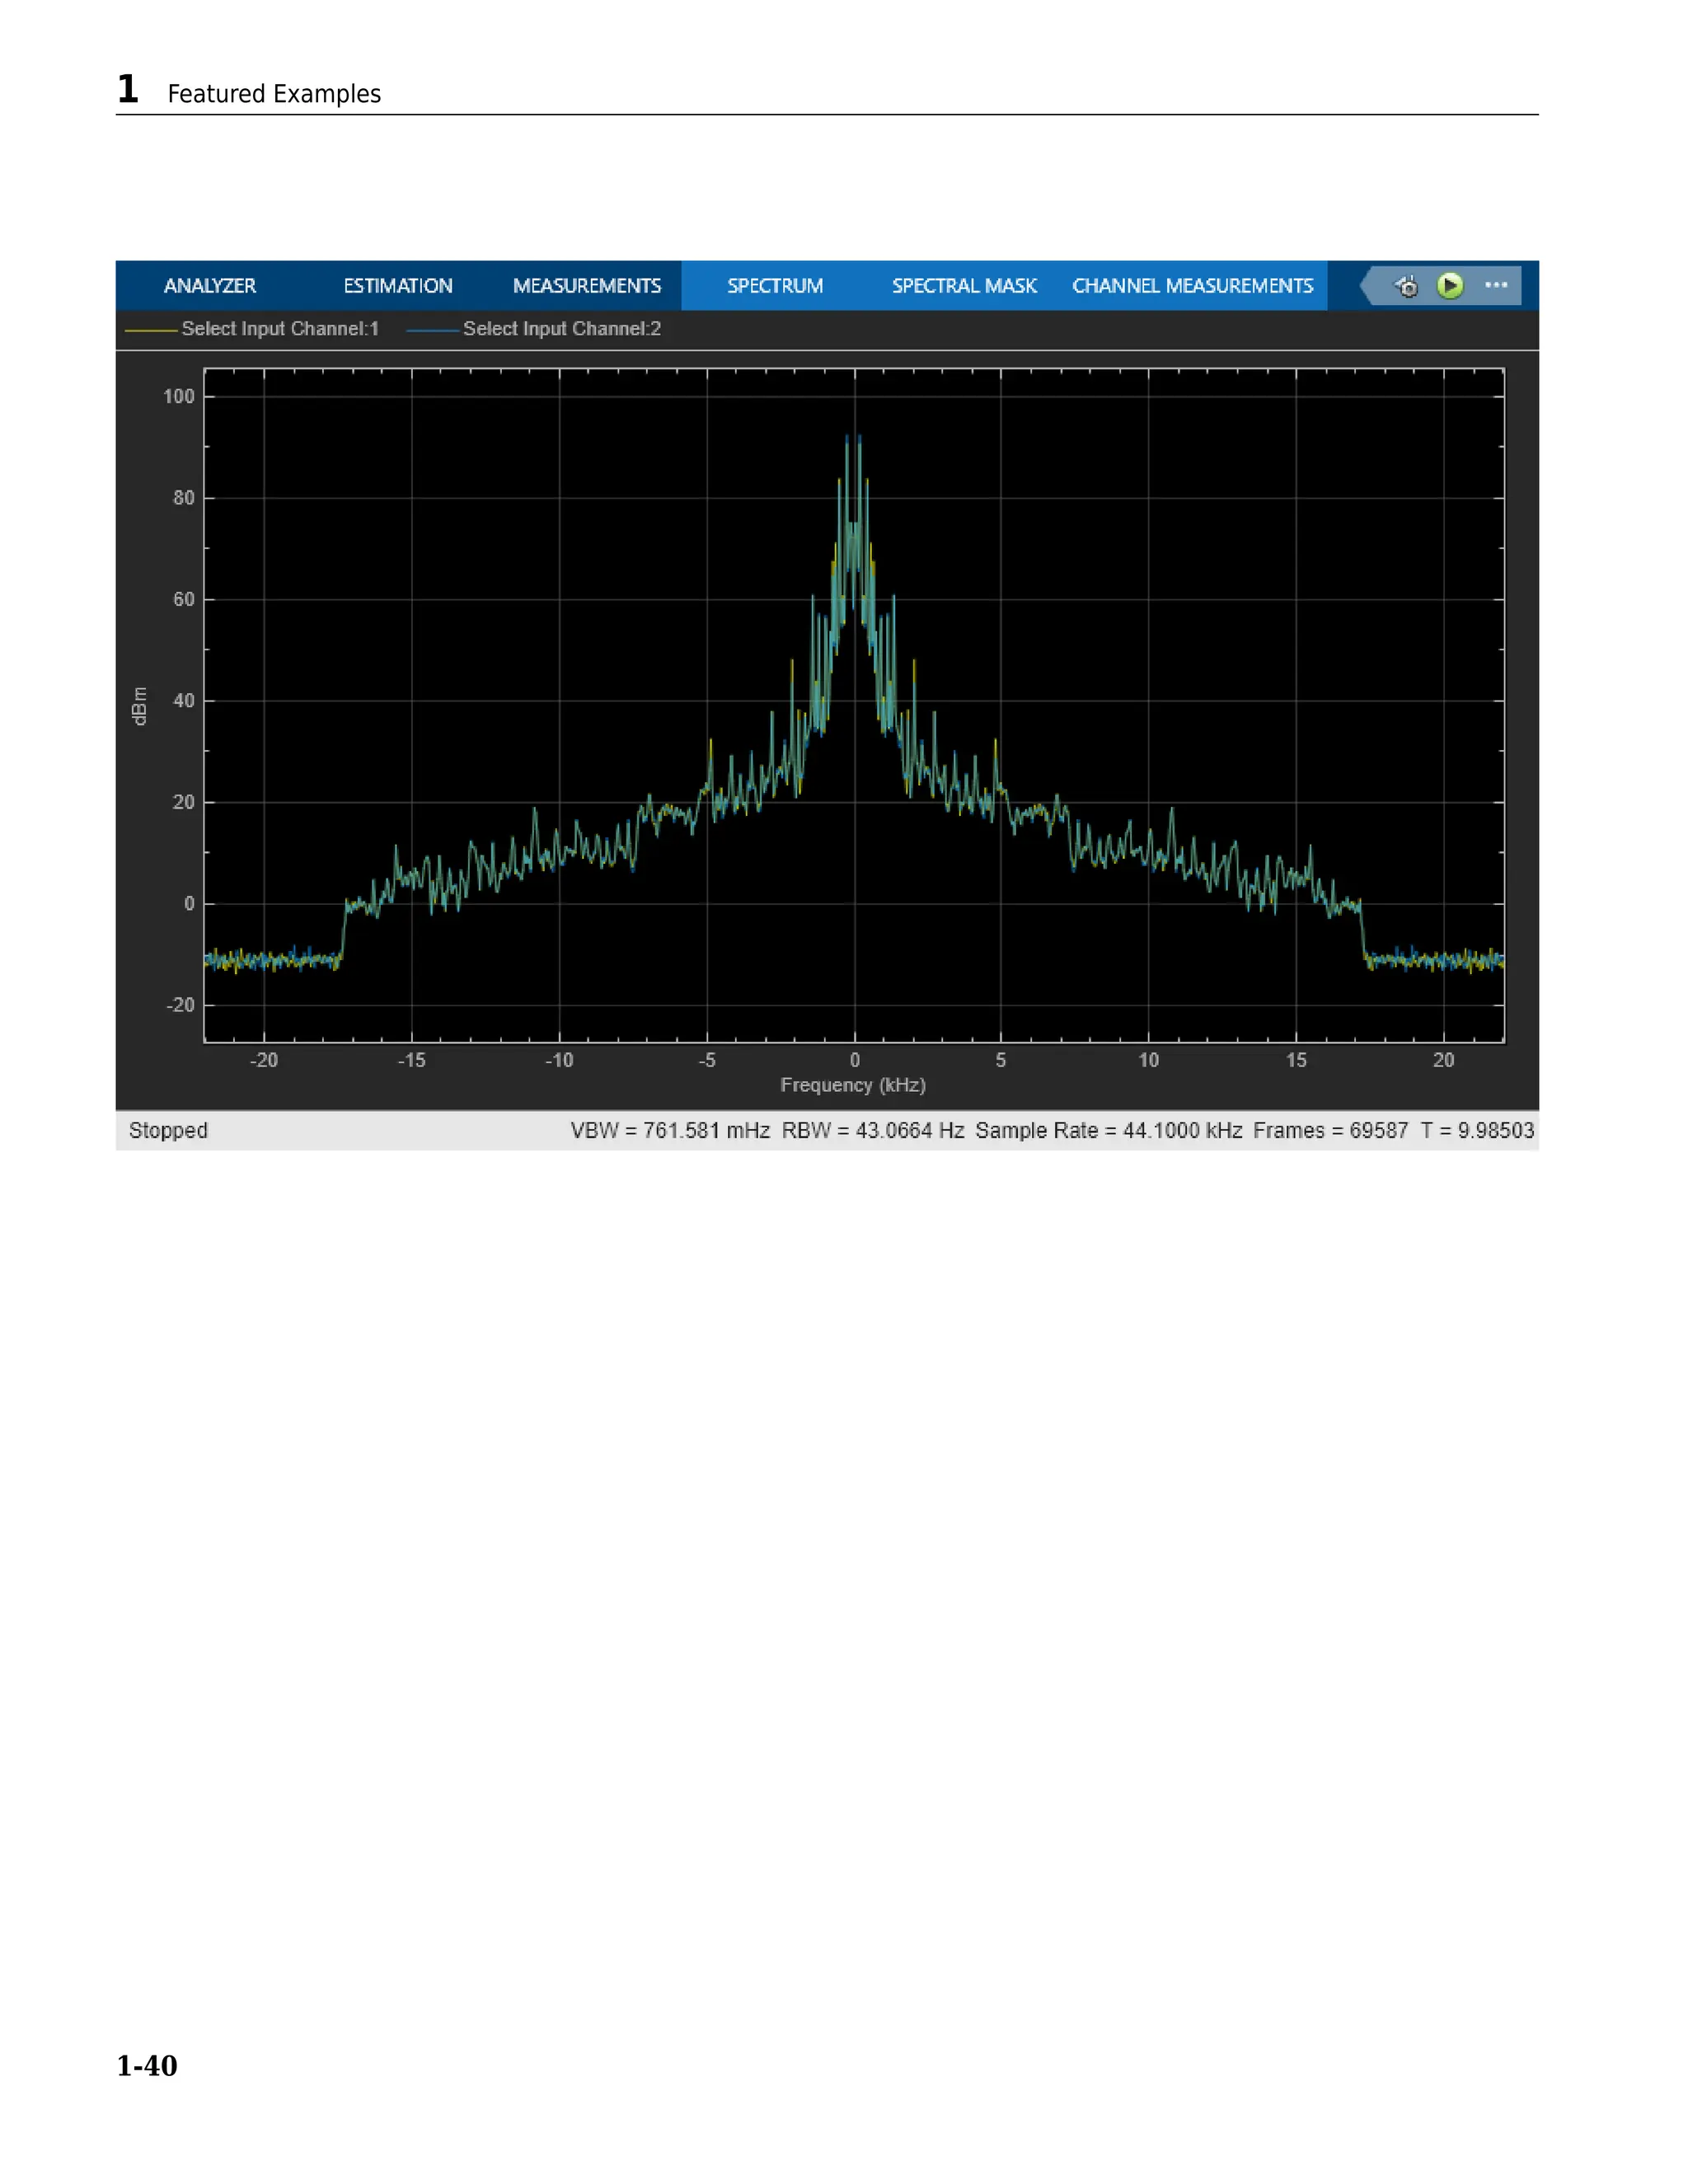Open the SPECTRAL MASK tab

[964, 286]
